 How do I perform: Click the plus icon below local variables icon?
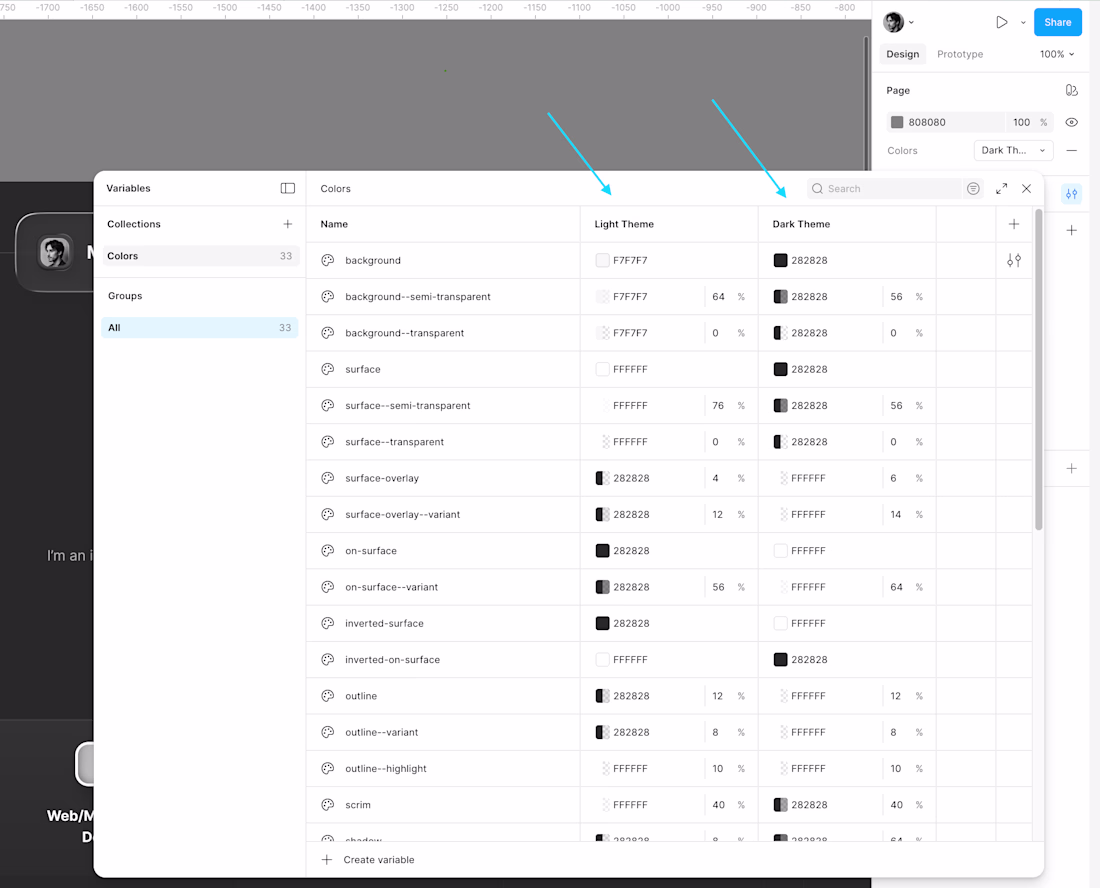pos(1071,230)
